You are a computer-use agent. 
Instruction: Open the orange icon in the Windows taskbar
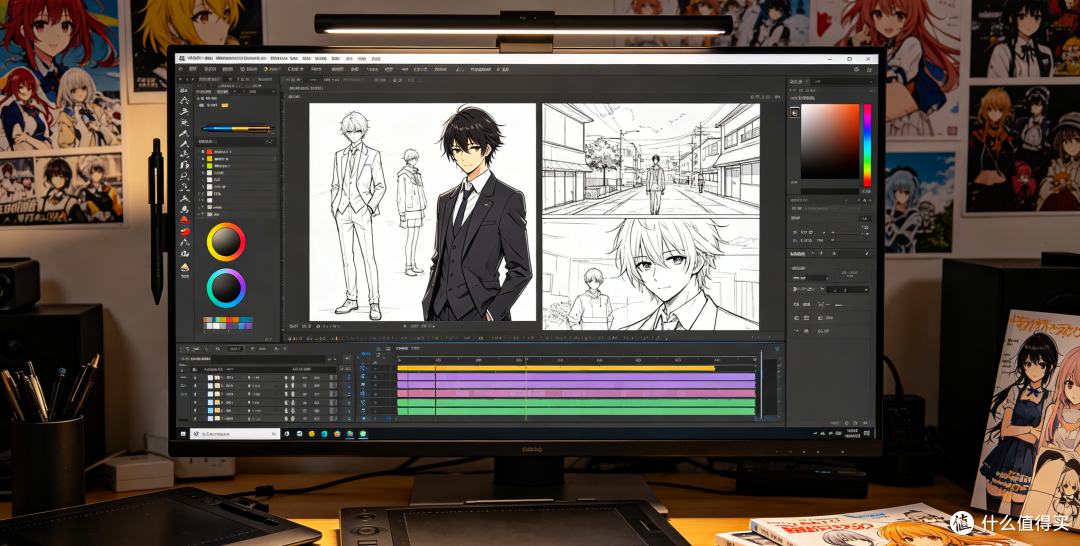337,434
